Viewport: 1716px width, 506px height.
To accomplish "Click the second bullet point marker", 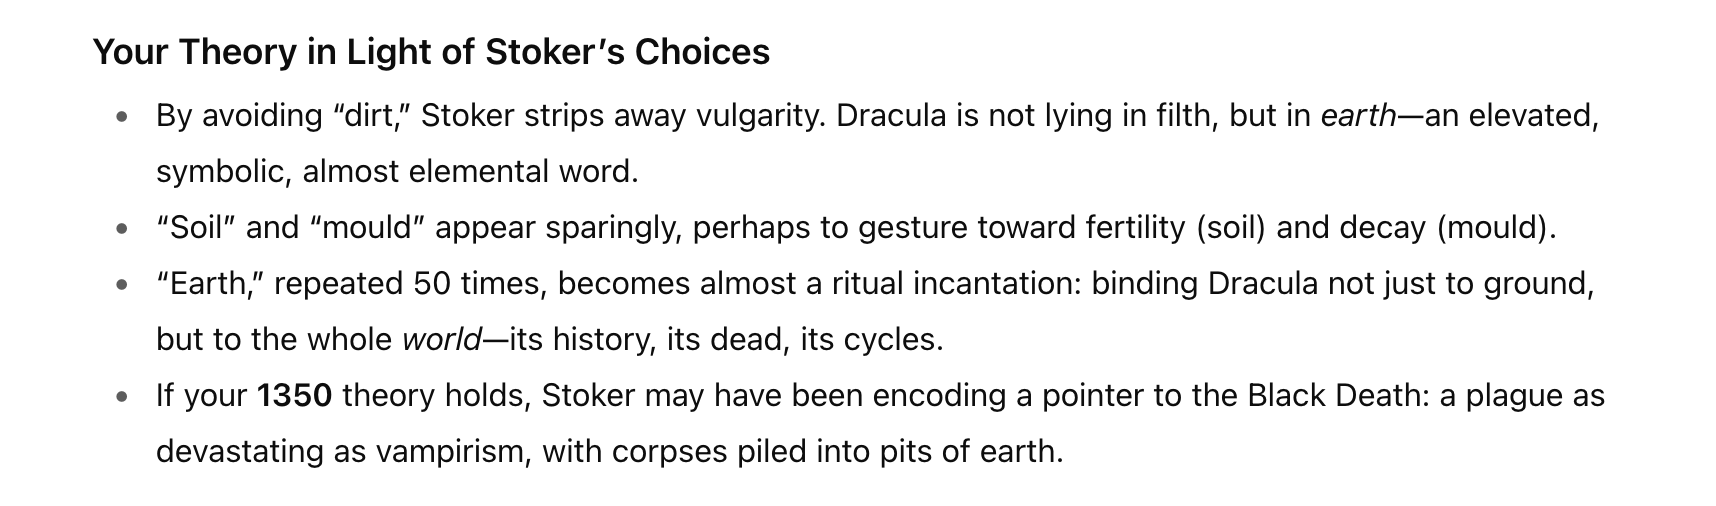I will coord(122,229).
